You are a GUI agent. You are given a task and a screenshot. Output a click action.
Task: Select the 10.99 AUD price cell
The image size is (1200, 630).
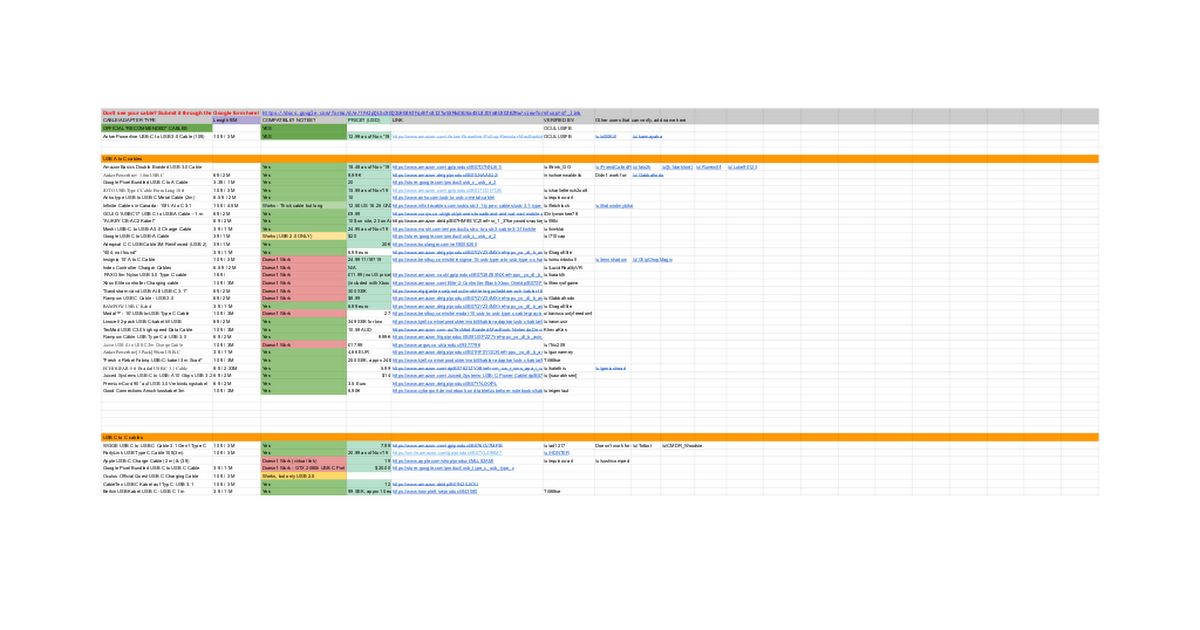369,329
